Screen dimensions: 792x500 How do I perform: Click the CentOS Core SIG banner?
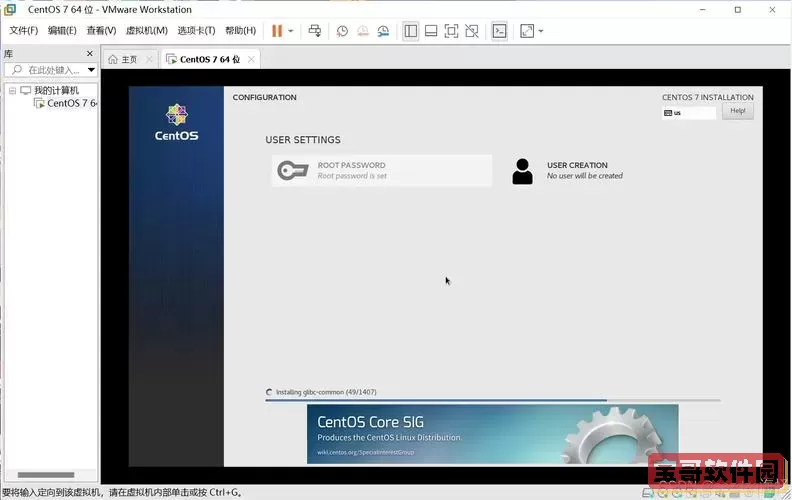pos(492,434)
